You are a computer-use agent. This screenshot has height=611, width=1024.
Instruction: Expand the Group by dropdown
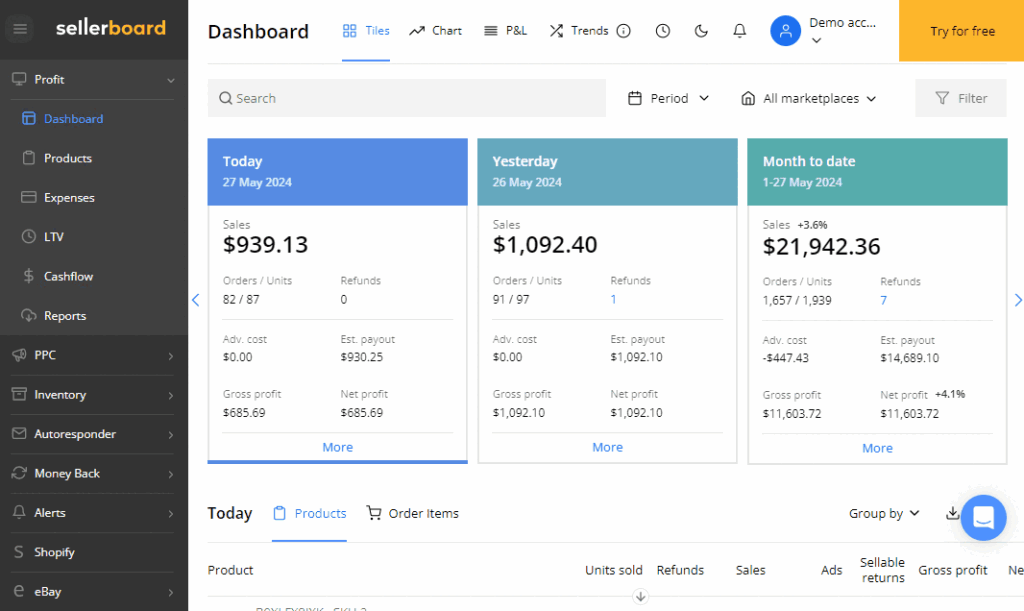point(884,513)
